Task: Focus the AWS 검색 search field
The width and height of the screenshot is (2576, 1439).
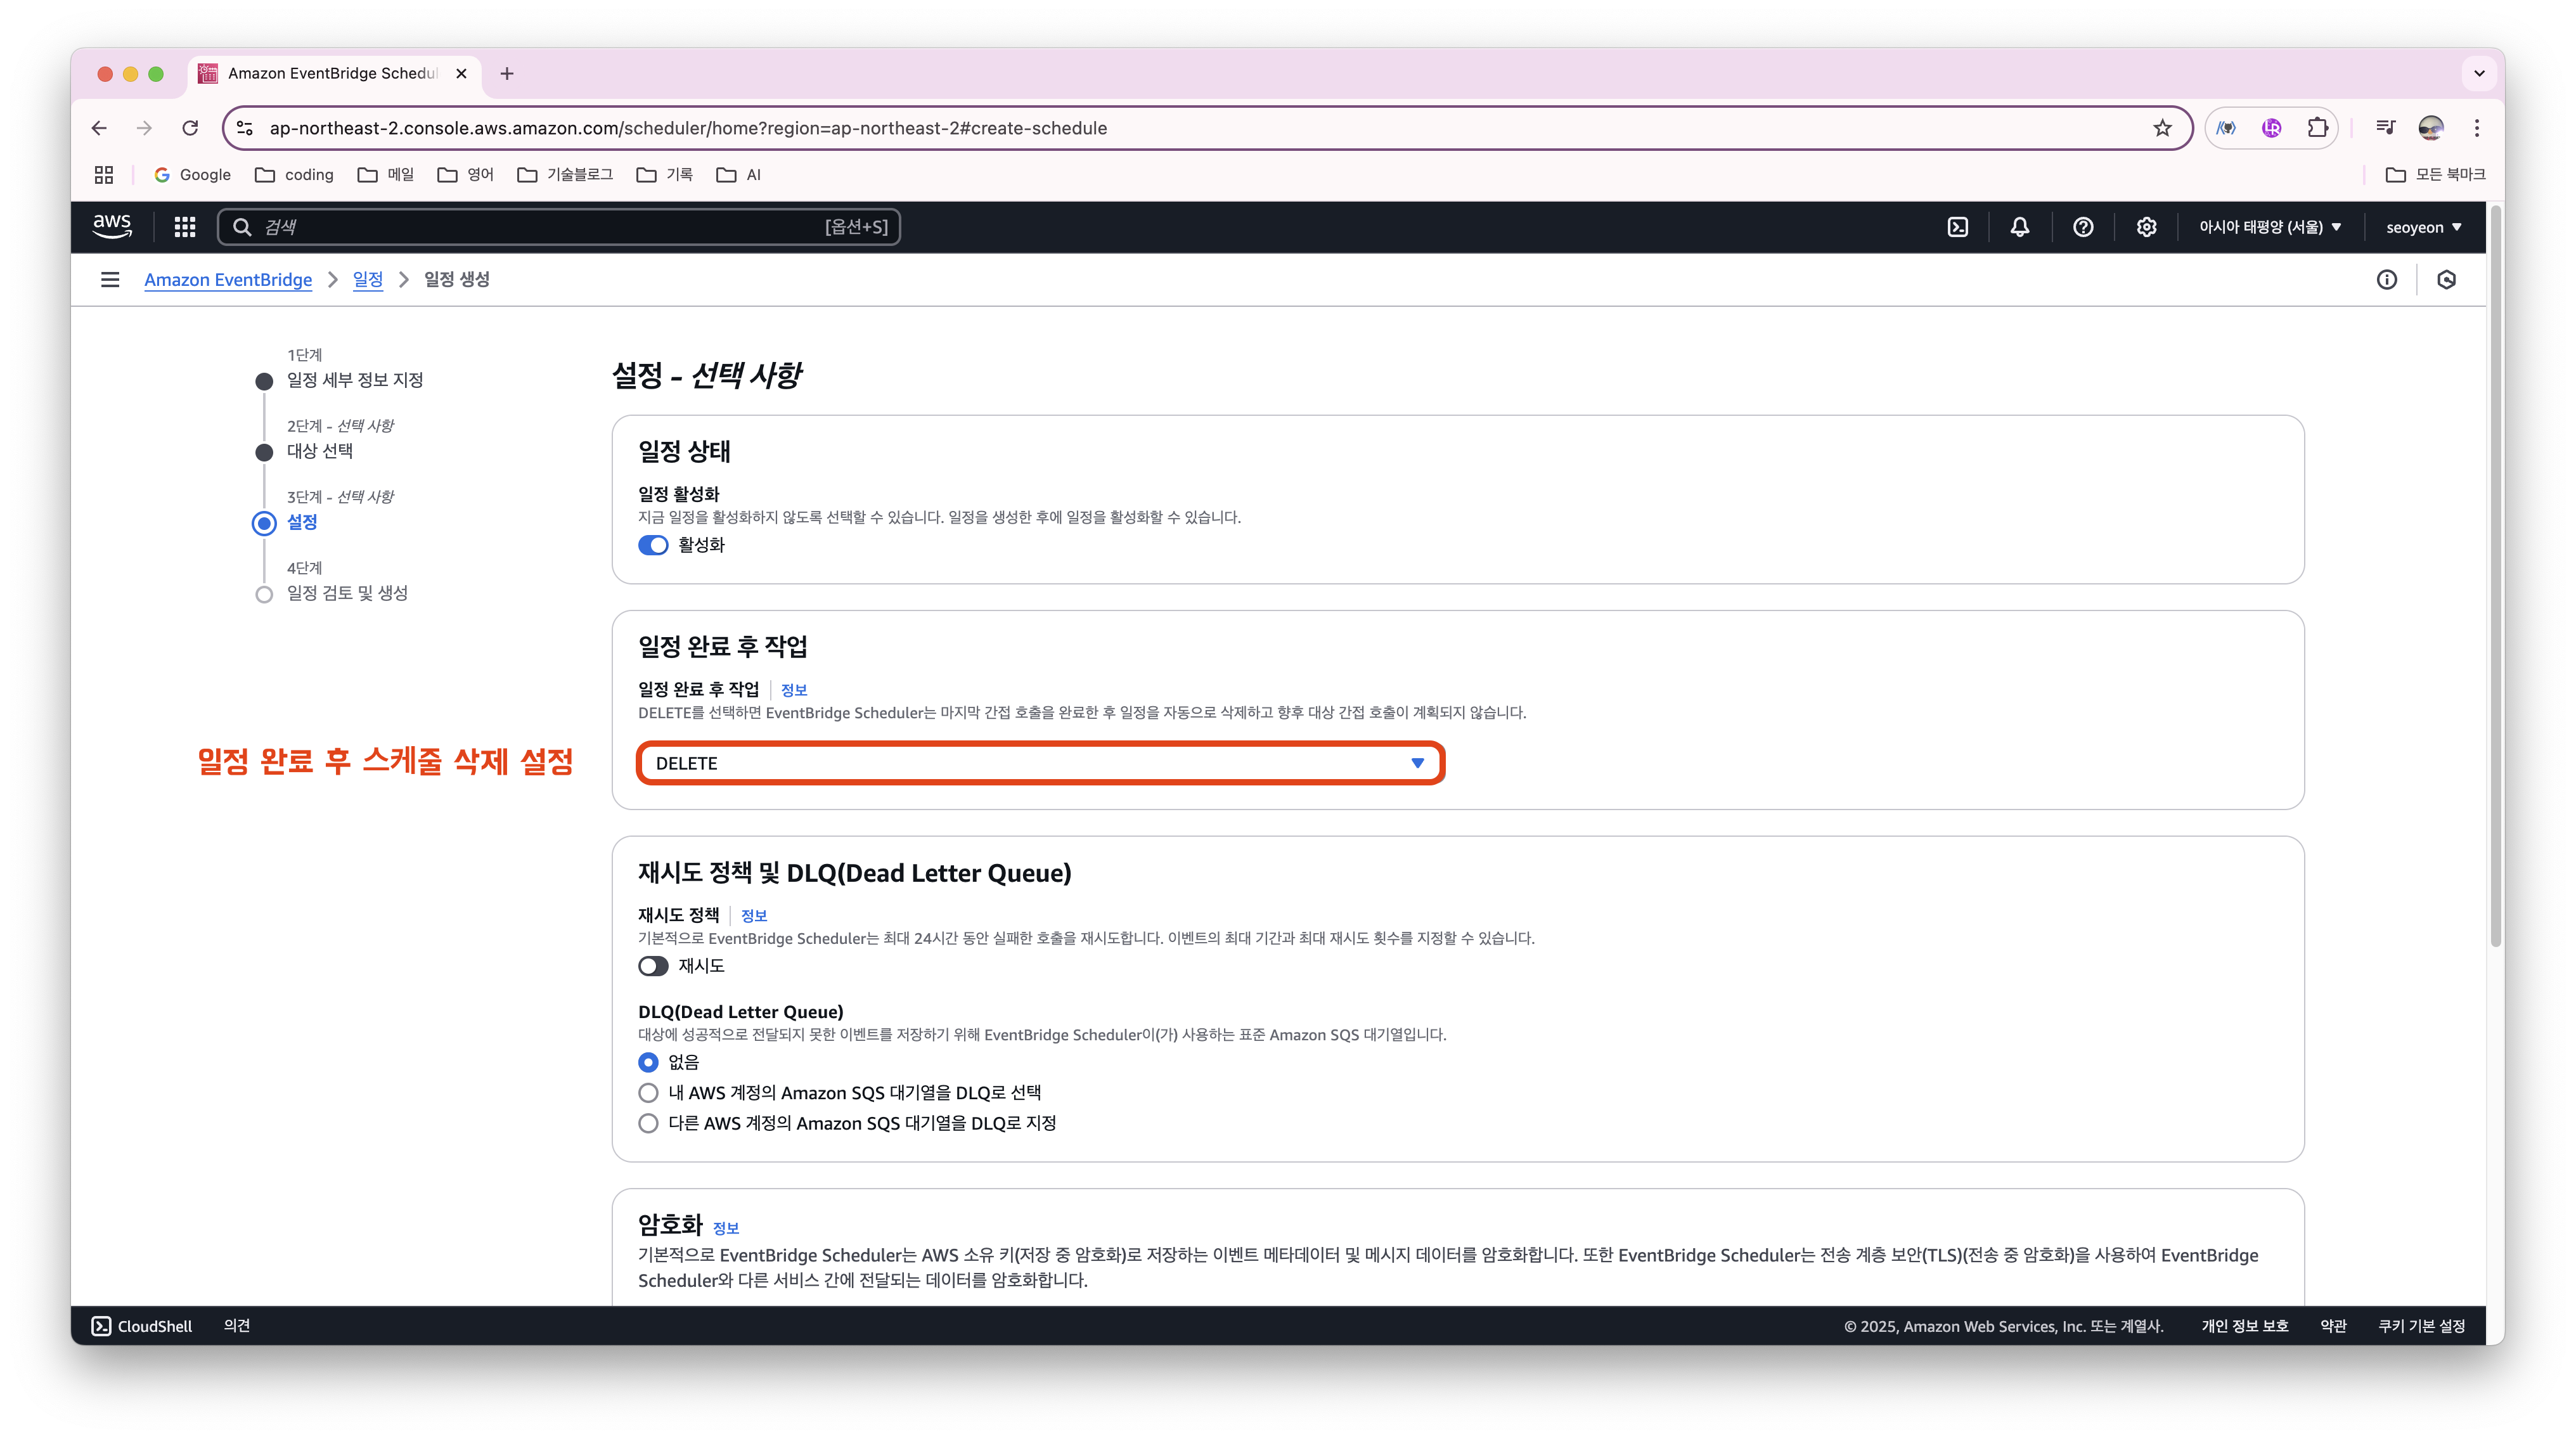Action: (540, 227)
